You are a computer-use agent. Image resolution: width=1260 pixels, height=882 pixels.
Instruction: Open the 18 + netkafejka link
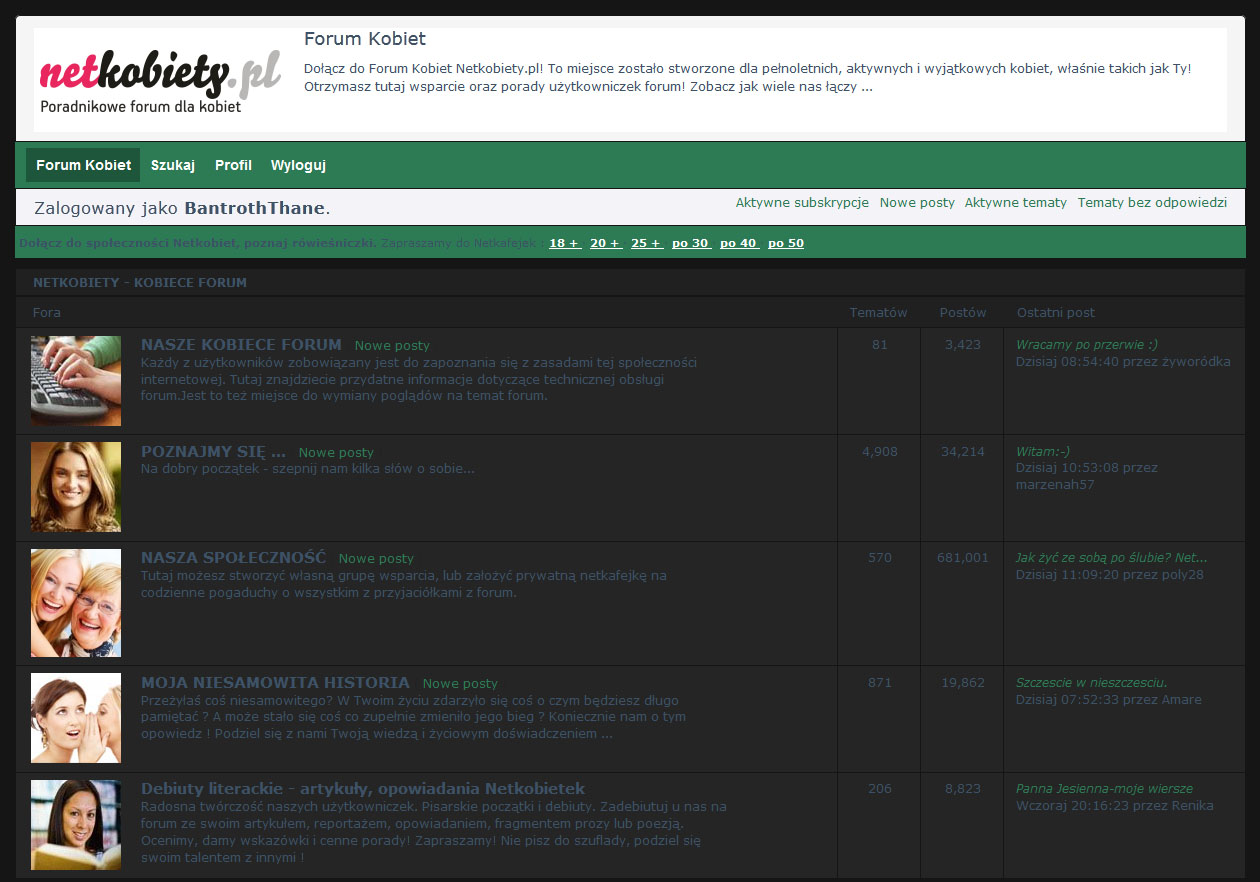[565, 243]
